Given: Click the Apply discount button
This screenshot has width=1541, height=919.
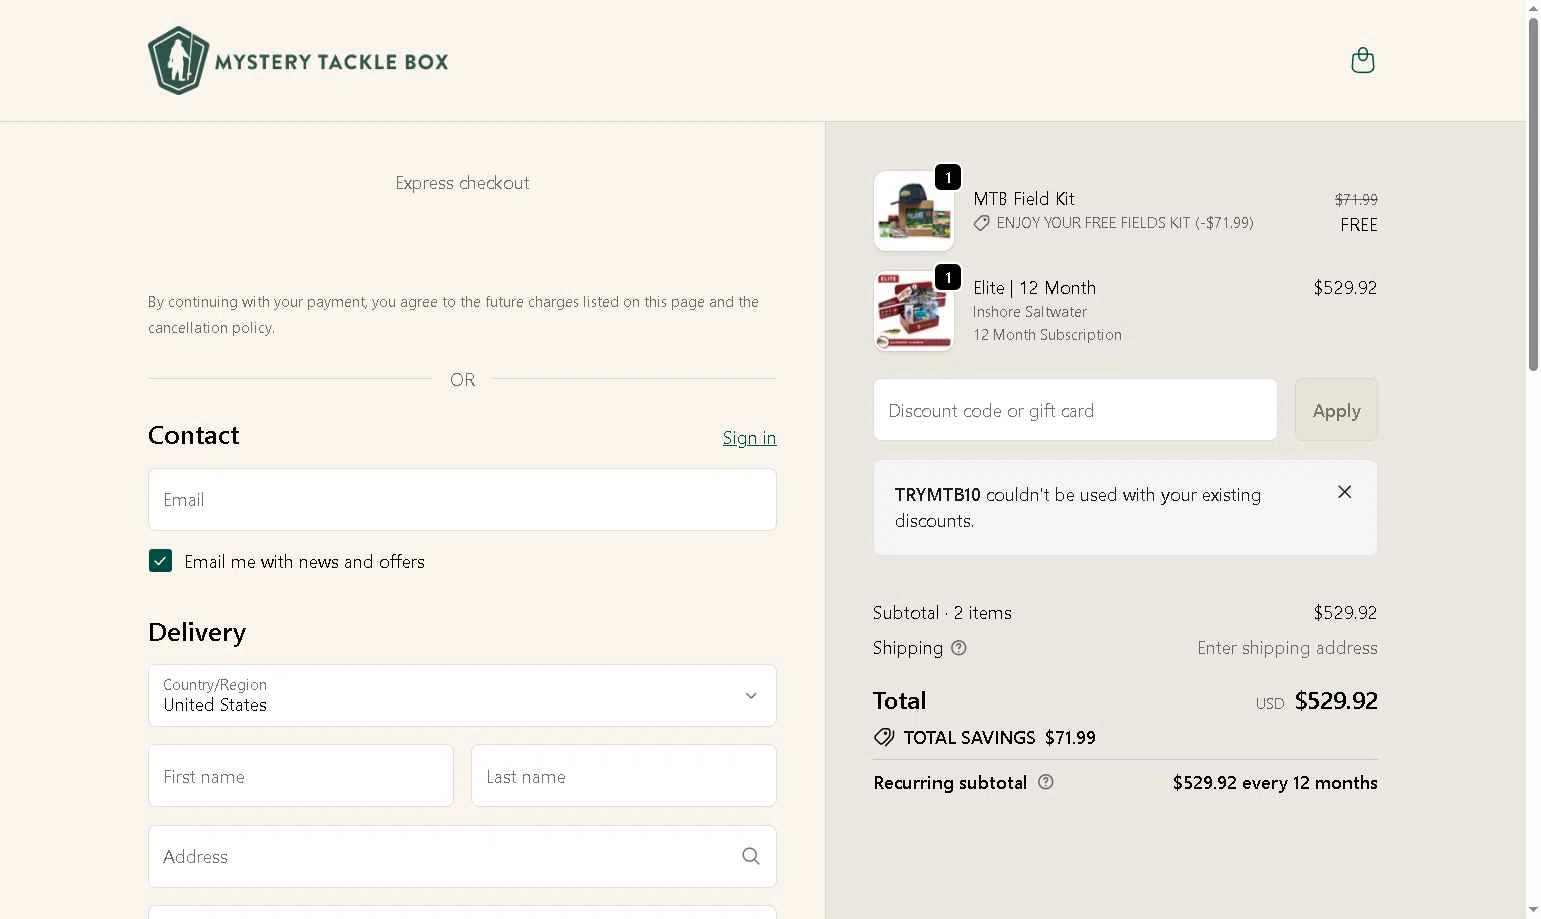Looking at the screenshot, I should [1336, 410].
